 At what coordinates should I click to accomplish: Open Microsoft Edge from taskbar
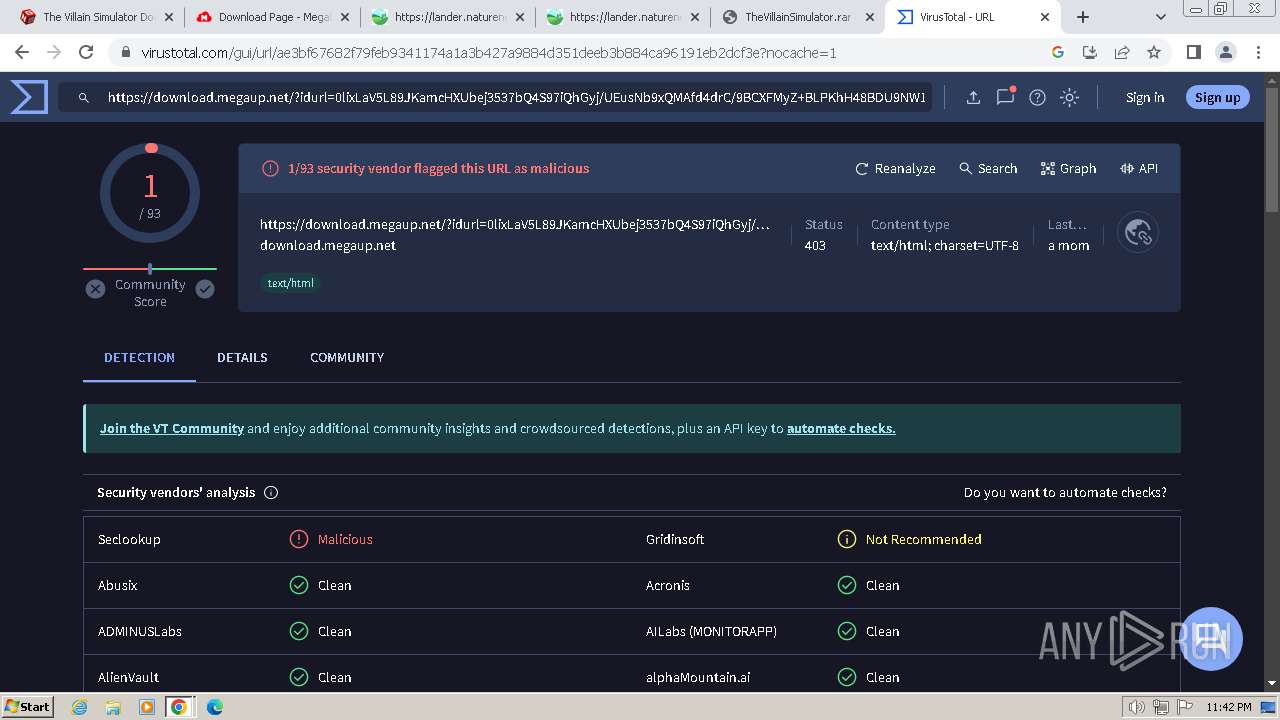pos(214,707)
